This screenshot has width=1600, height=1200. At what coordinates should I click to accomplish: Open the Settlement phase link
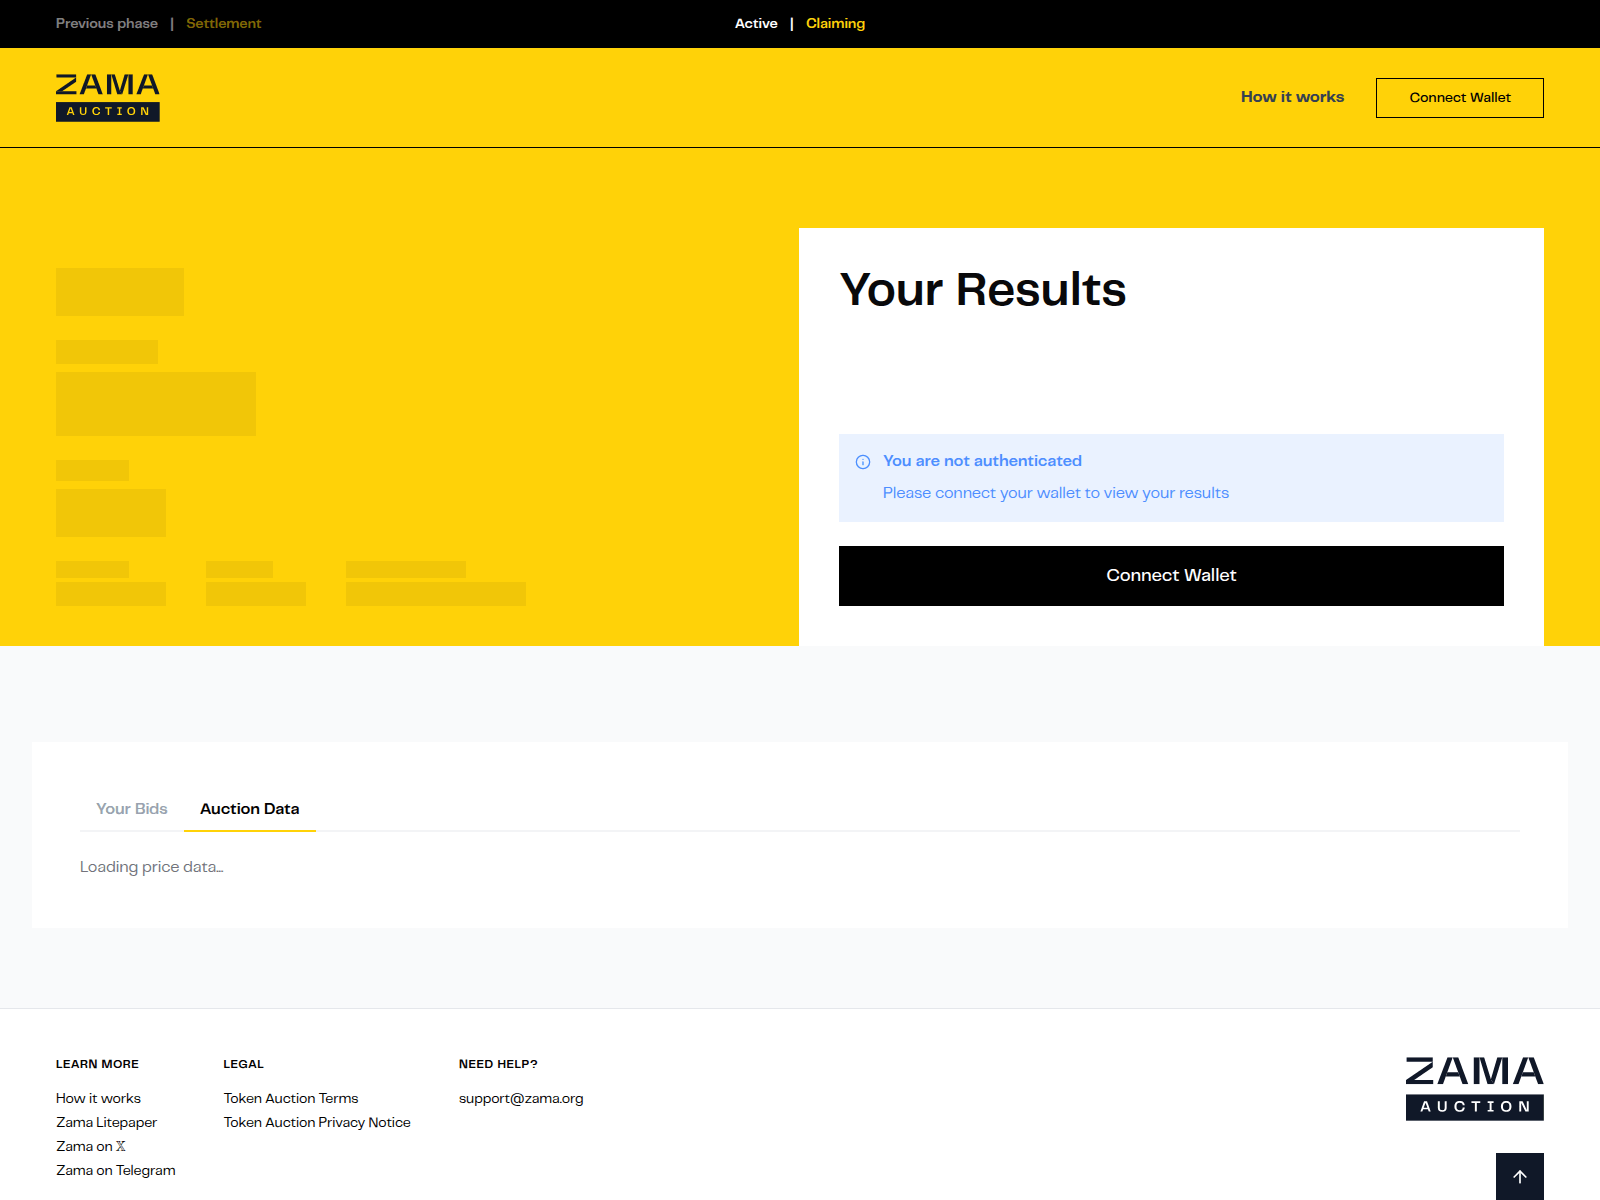click(x=223, y=23)
